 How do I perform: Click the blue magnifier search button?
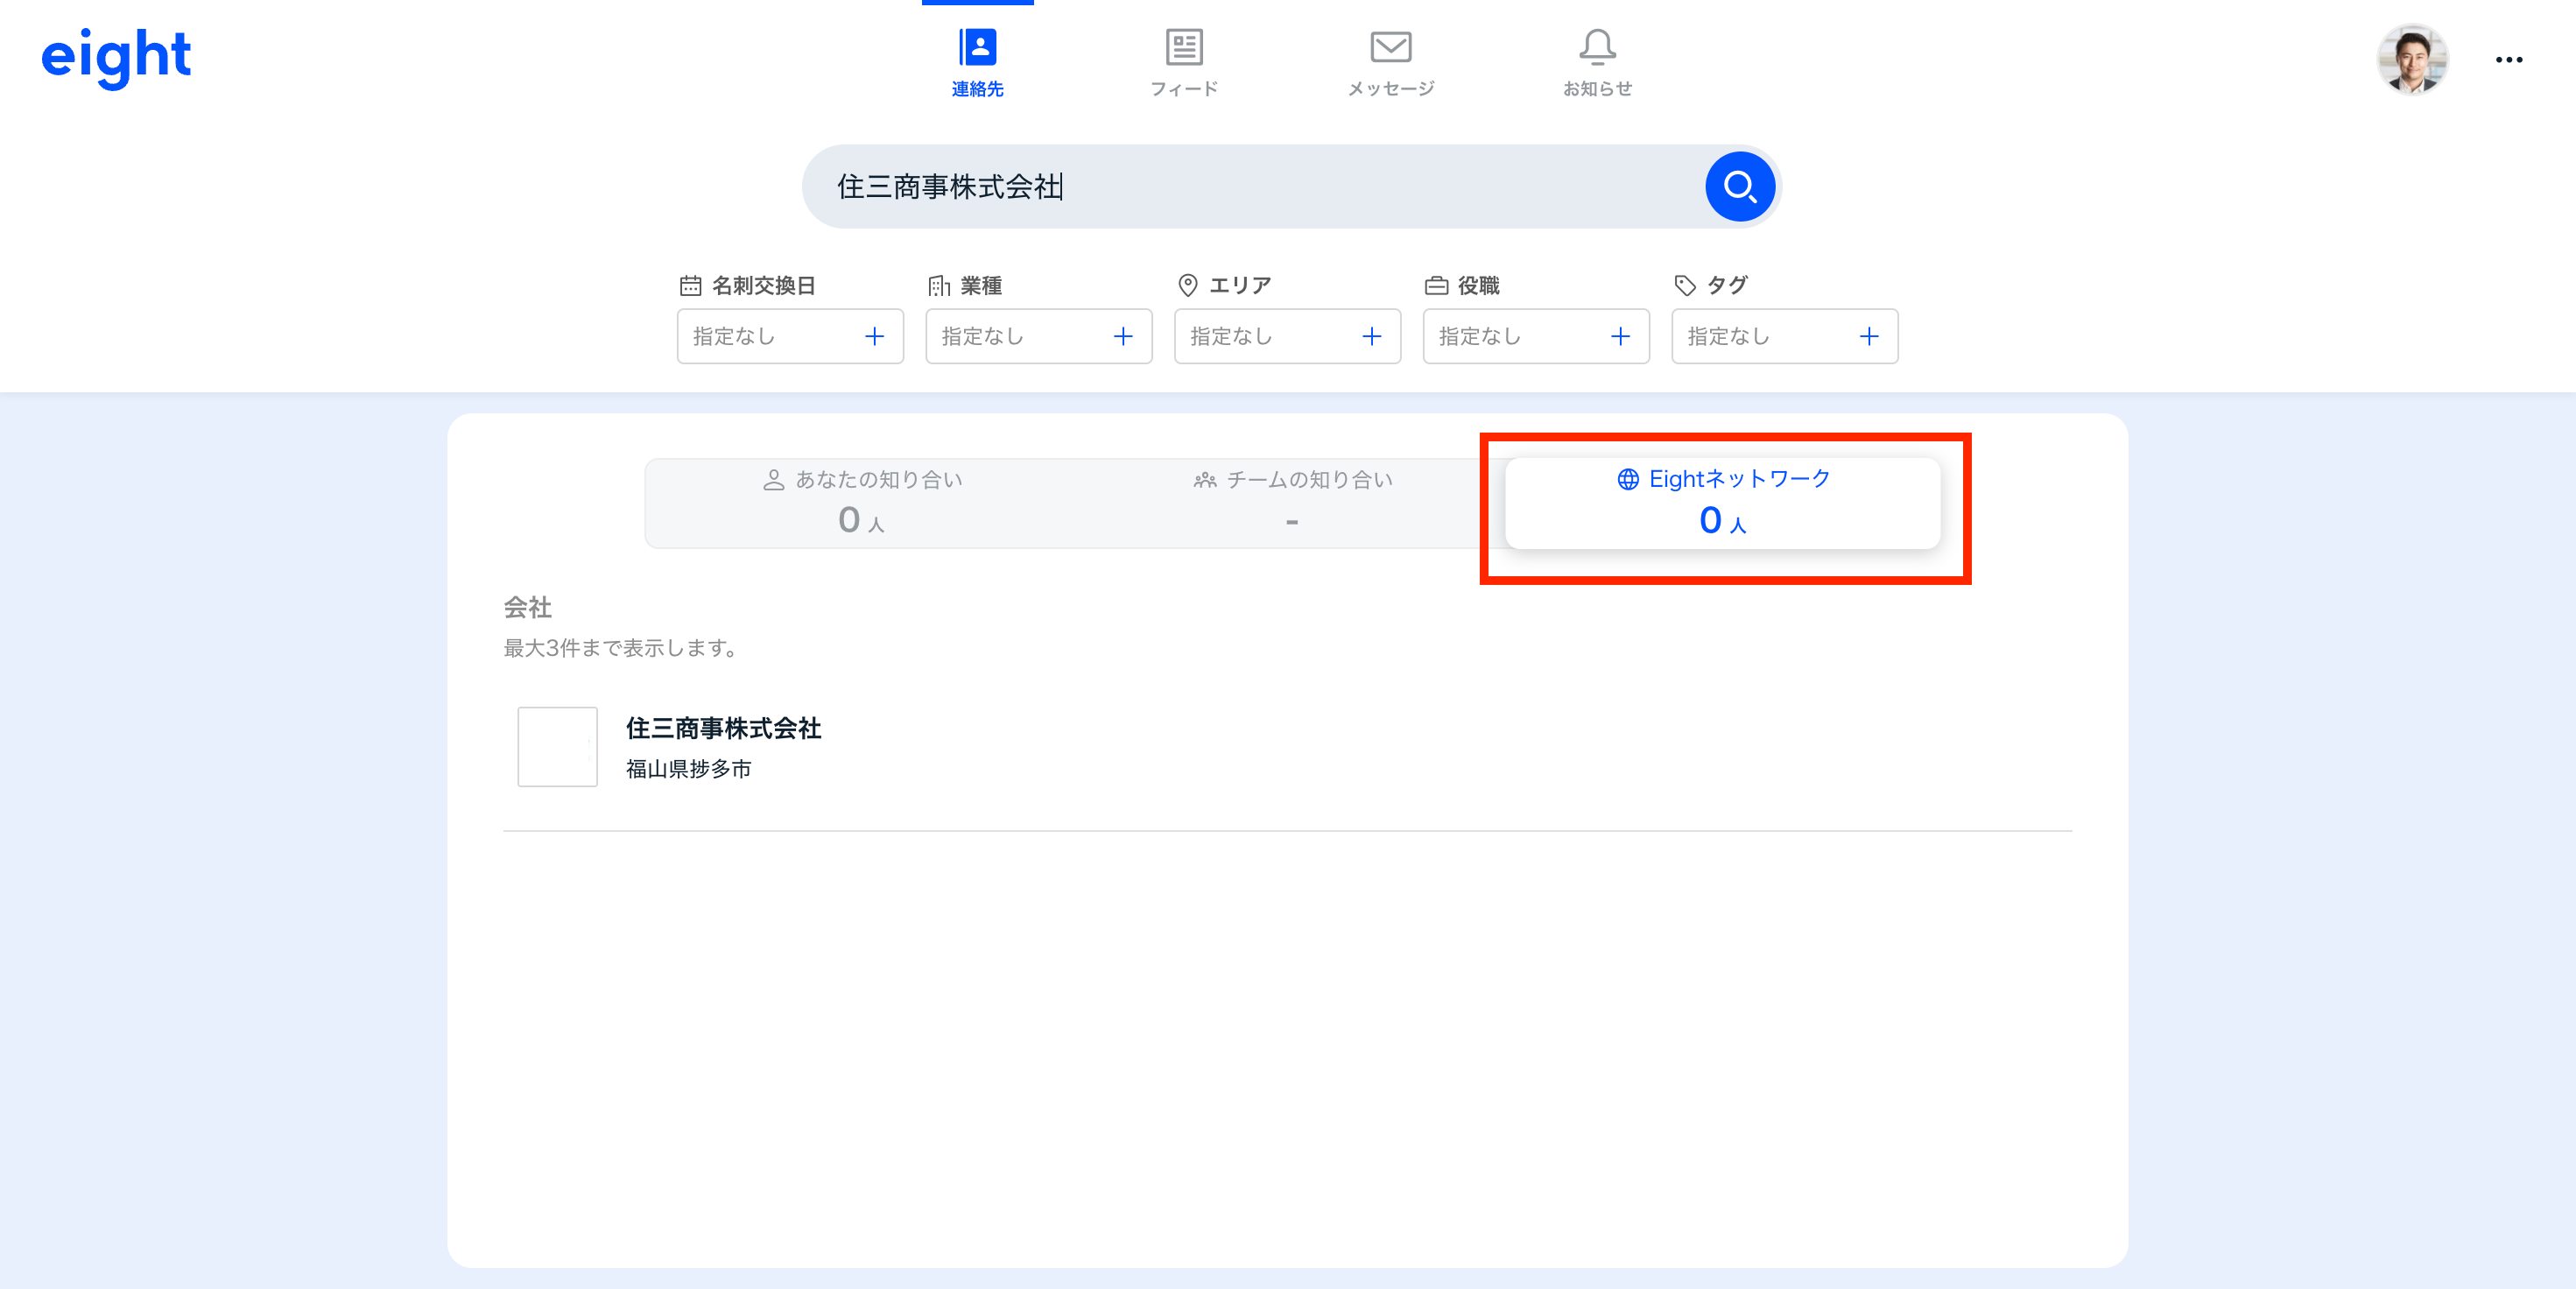point(1740,187)
